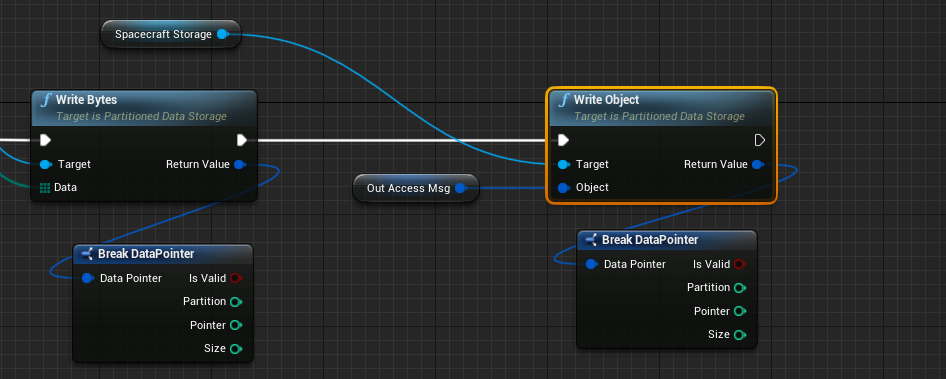Click Is Valid pin under Write Object
This screenshot has height=379, width=946.
(x=740, y=264)
